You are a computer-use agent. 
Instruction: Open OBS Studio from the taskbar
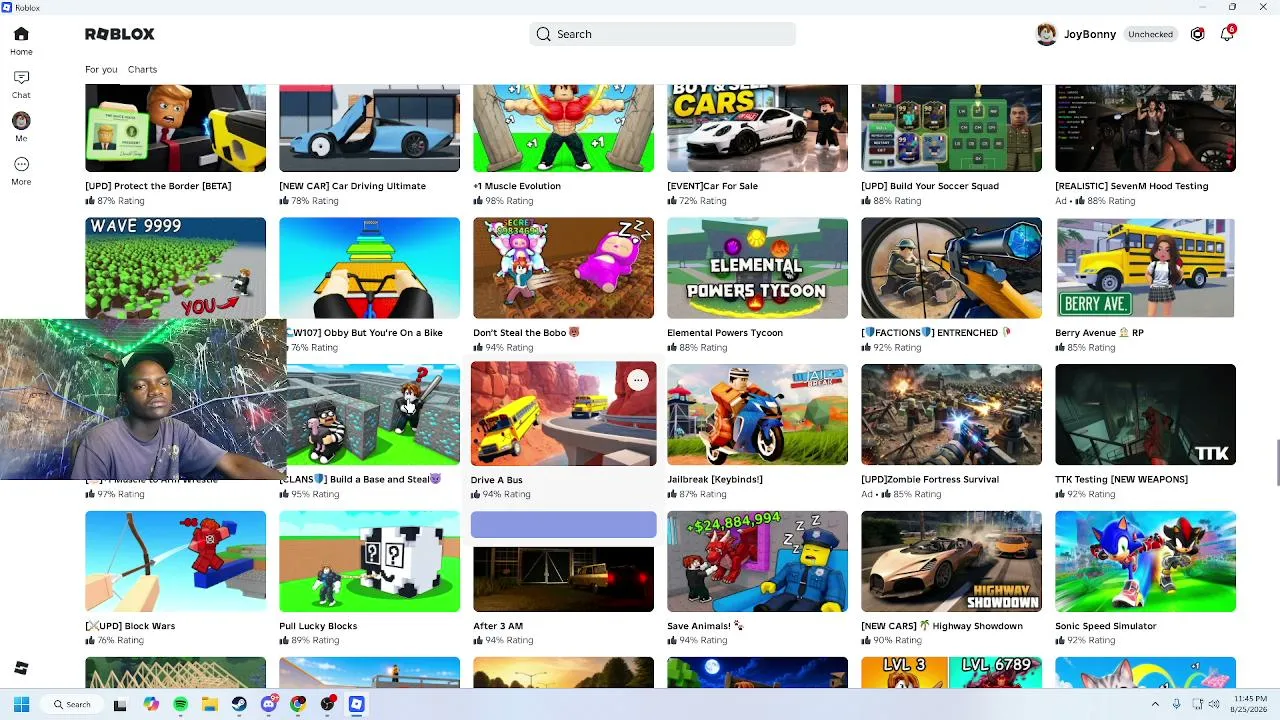[x=327, y=704]
